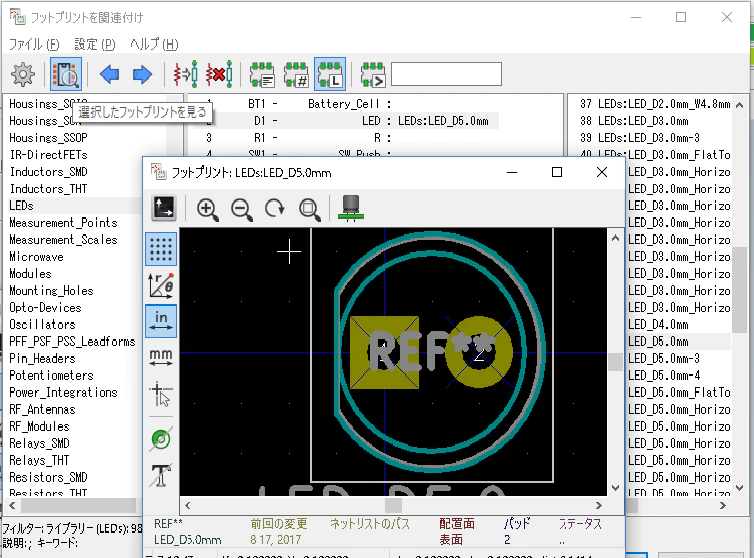The height and width of the screenshot is (558, 754).
Task: Open the ファイル (F) menu
Action: click(x=34, y=44)
